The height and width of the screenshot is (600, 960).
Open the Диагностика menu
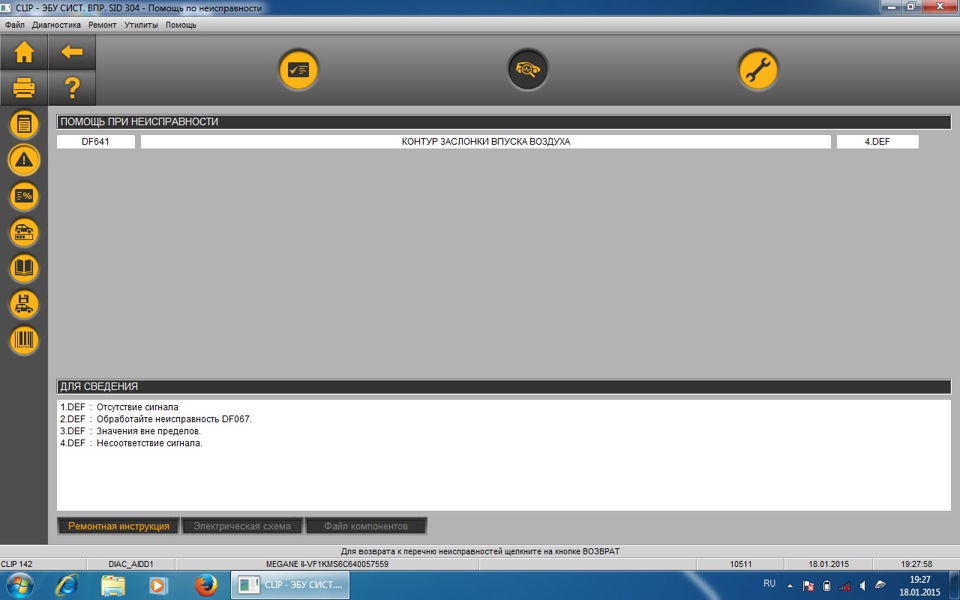tap(56, 25)
